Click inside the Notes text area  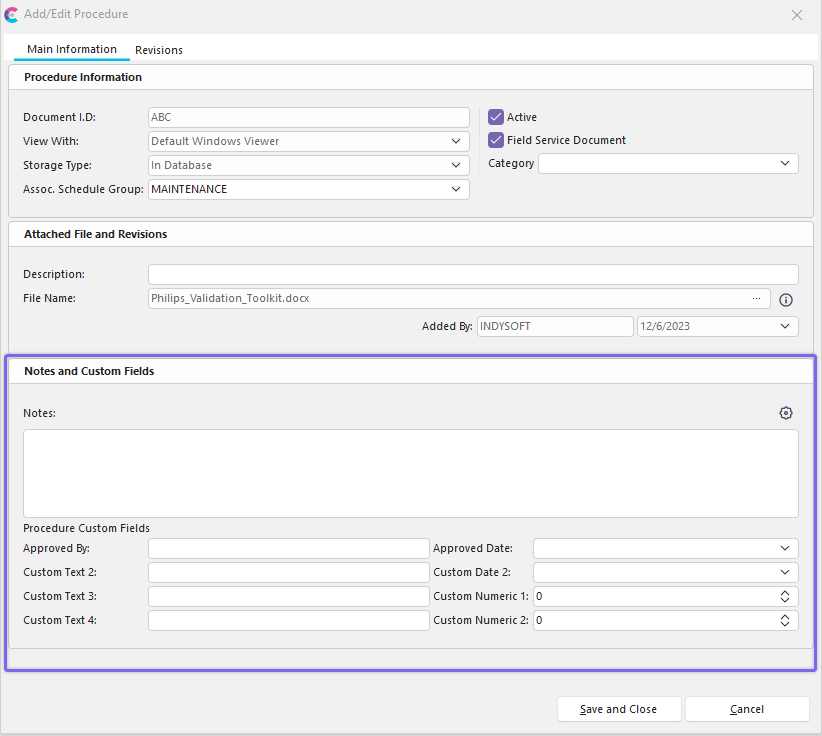[410, 473]
